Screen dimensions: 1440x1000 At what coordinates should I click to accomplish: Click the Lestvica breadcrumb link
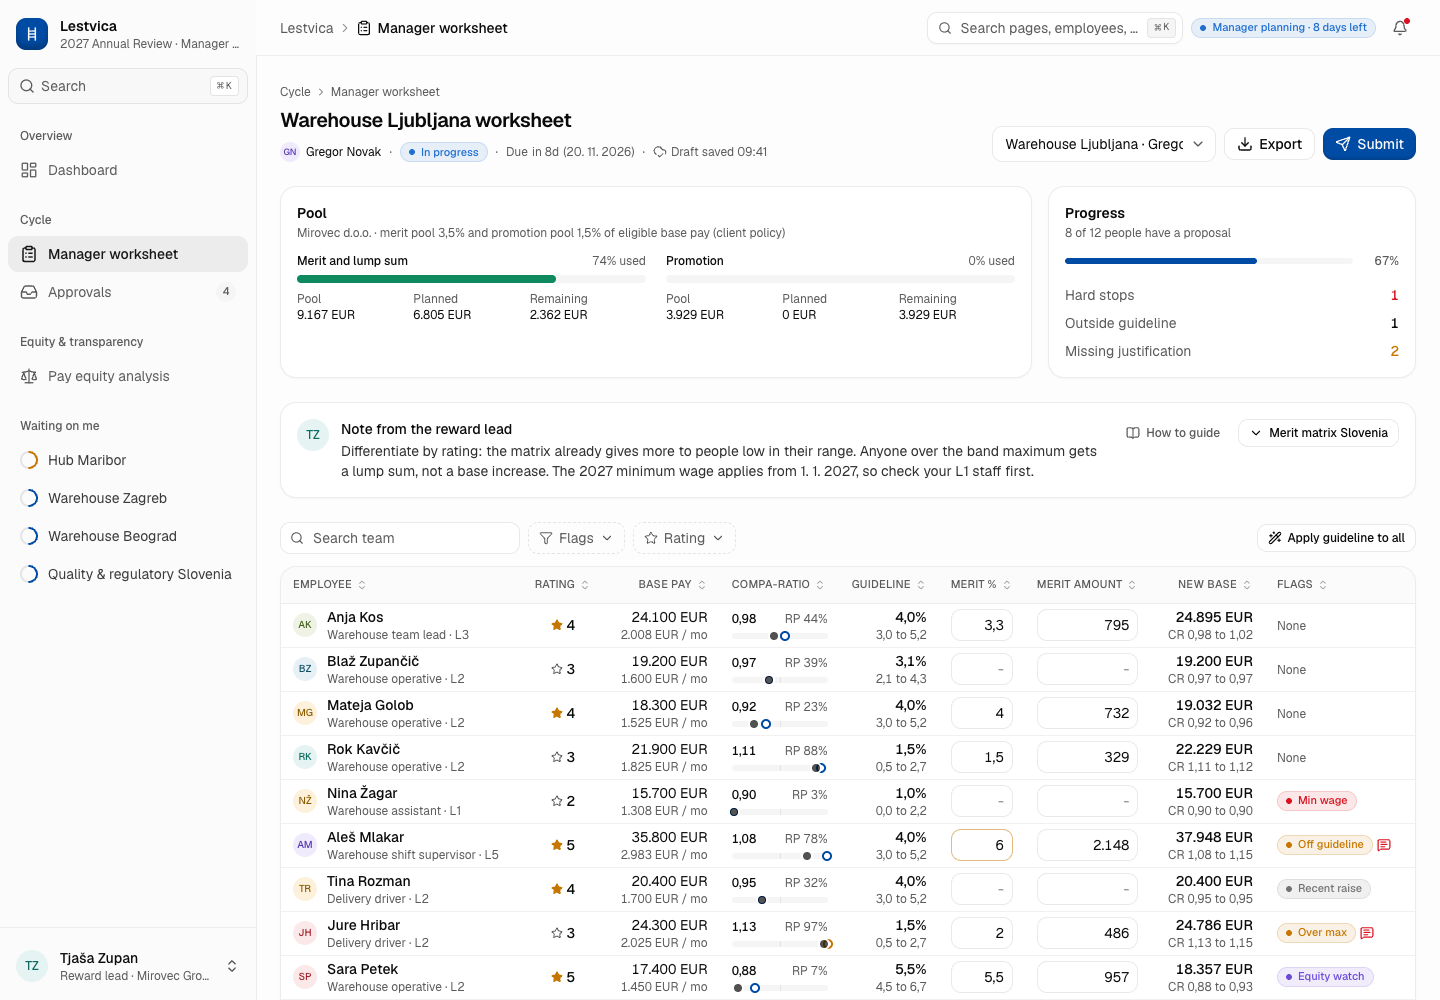point(306,28)
